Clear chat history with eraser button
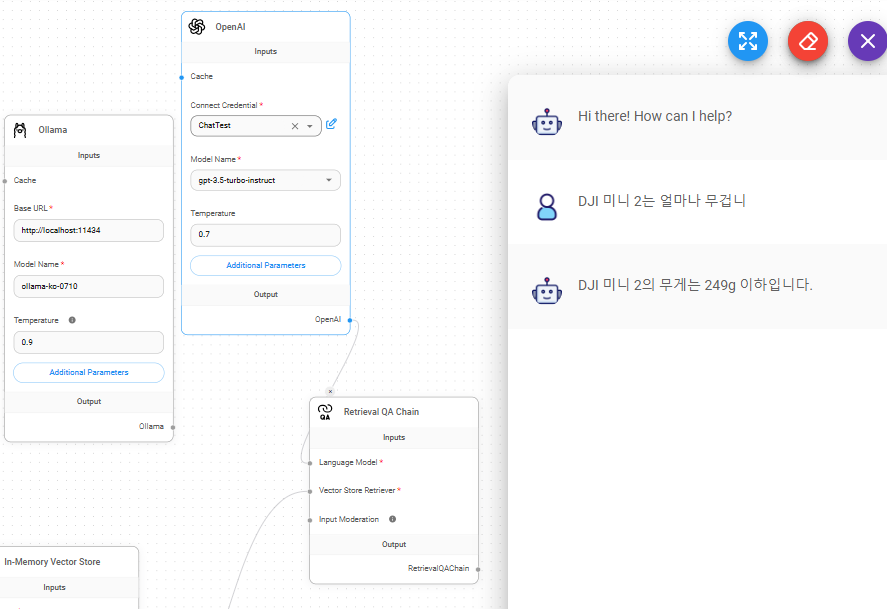Screen dimensions: 887x609 (808, 41)
